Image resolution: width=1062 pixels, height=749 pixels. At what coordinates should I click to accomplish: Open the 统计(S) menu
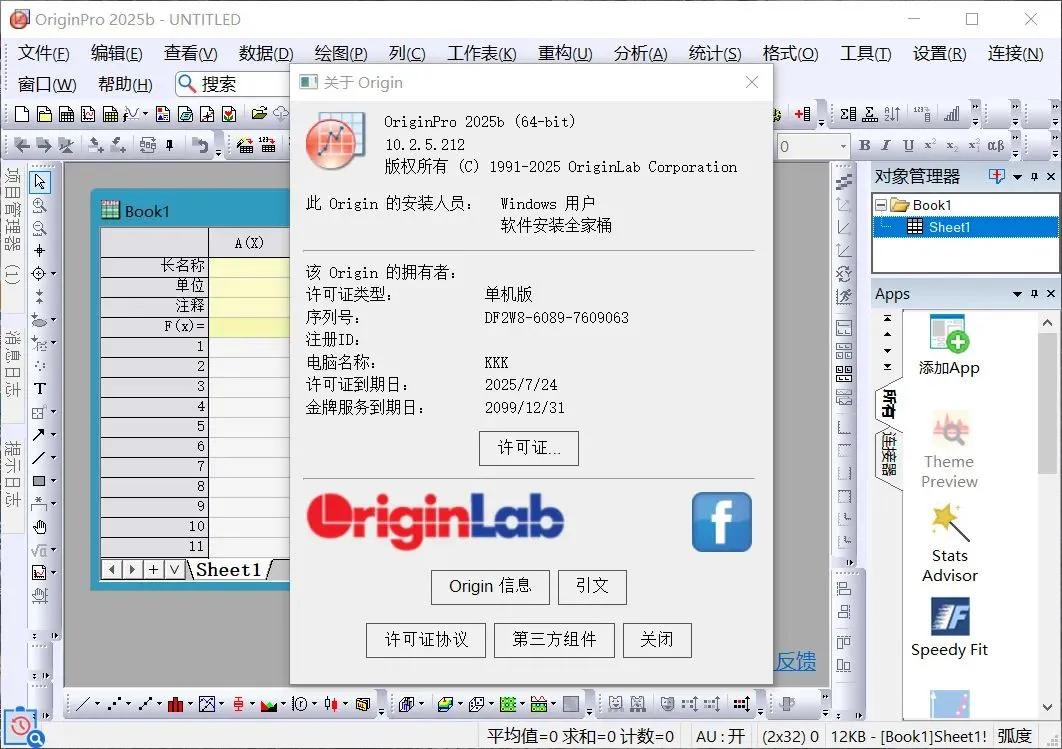pyautogui.click(x=715, y=53)
